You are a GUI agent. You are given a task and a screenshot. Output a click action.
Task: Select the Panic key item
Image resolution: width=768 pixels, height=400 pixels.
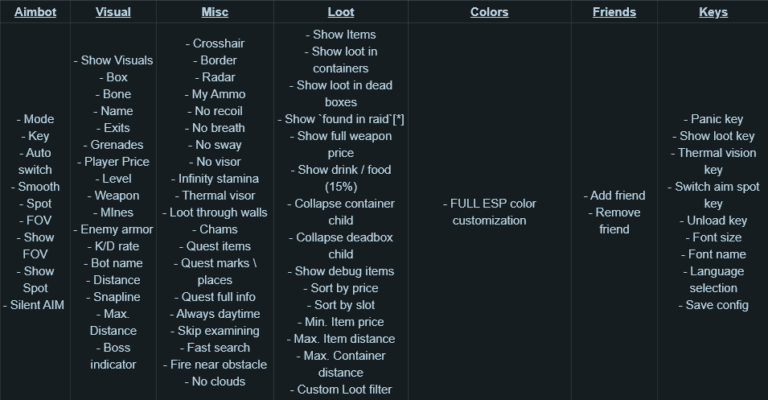(x=713, y=119)
